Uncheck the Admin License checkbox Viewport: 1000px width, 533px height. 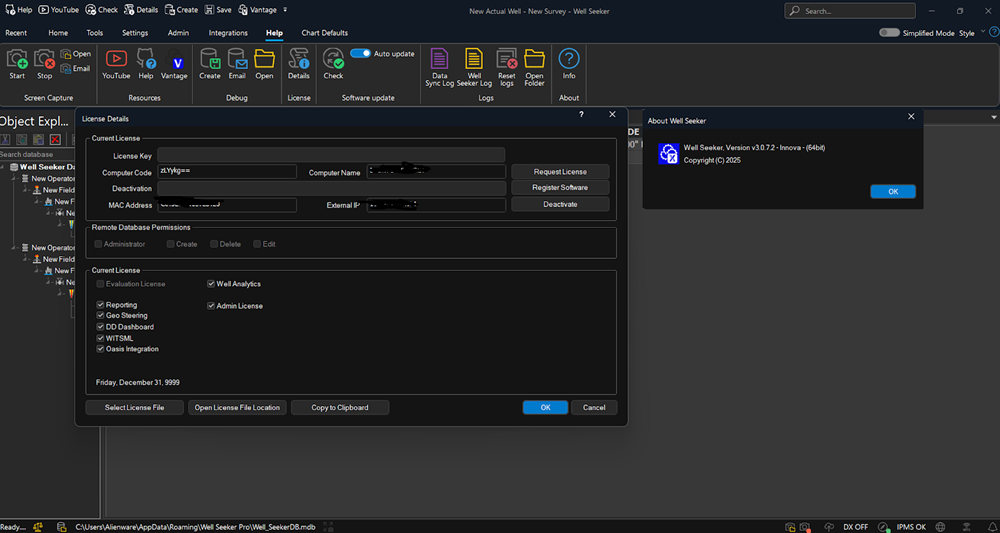(x=211, y=306)
